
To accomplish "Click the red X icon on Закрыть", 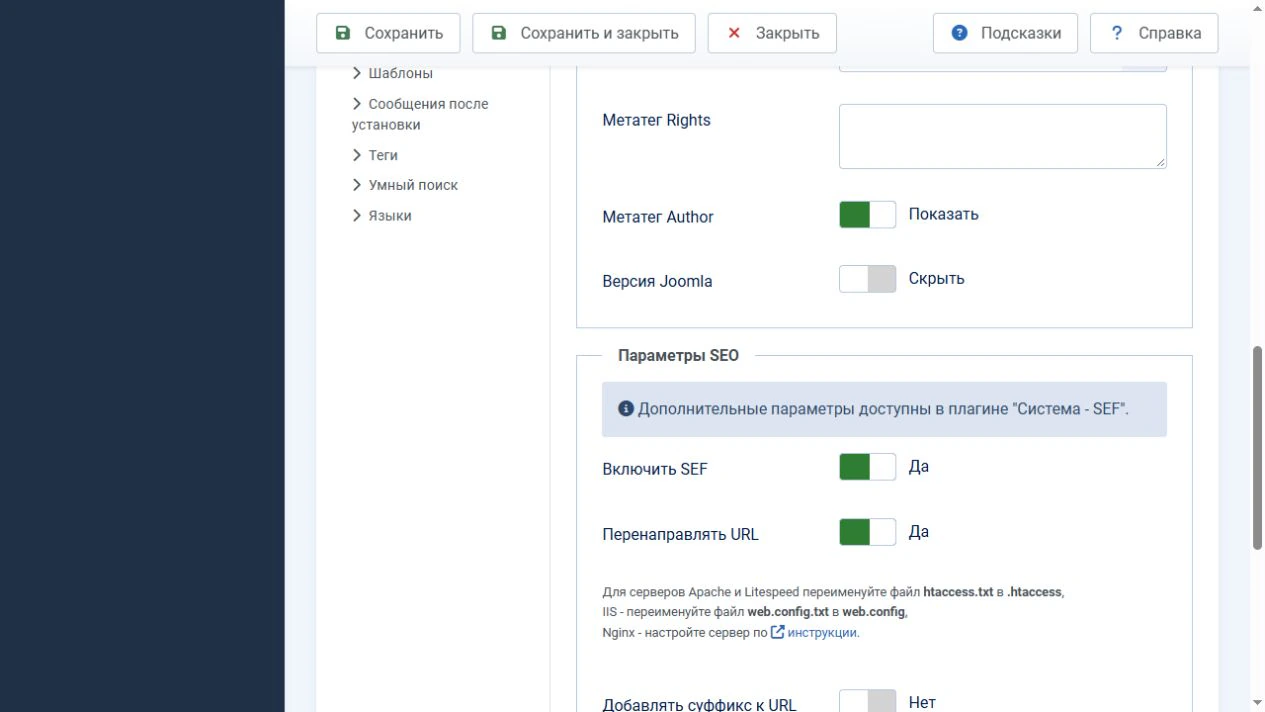I will pyautogui.click(x=734, y=33).
